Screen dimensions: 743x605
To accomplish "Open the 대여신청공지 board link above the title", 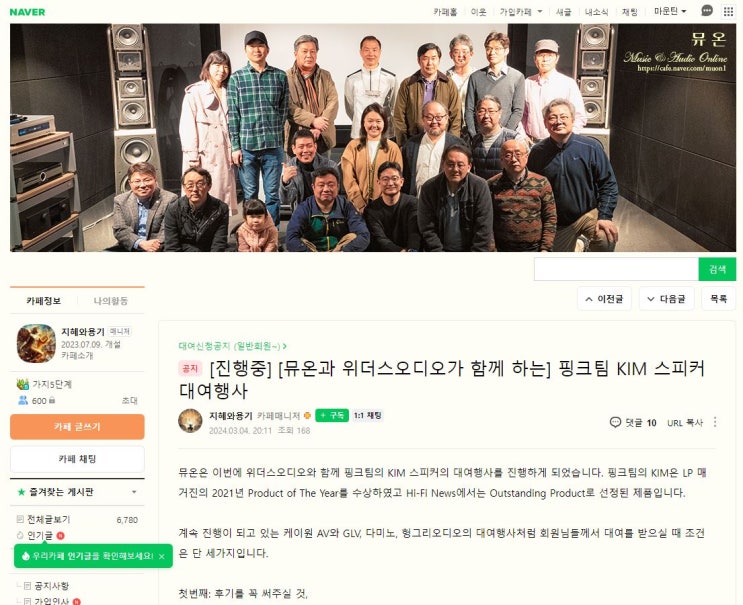I will pos(232,346).
